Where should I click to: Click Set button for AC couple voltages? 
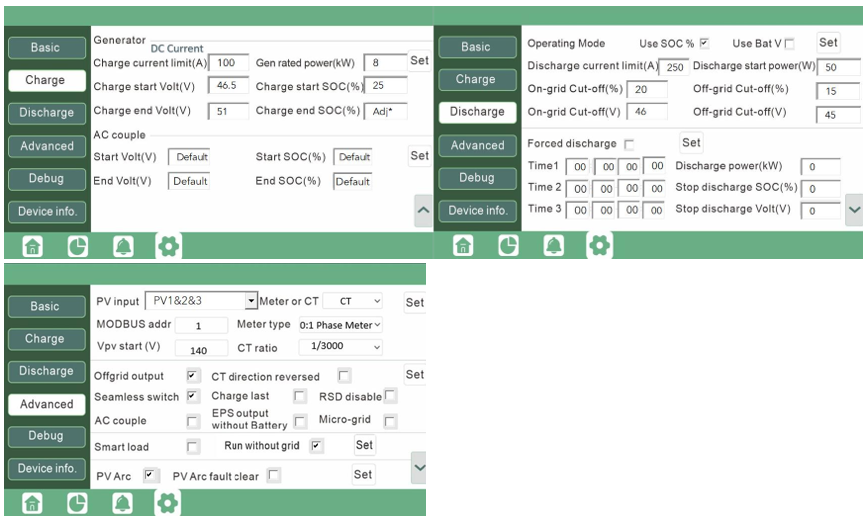coord(419,156)
